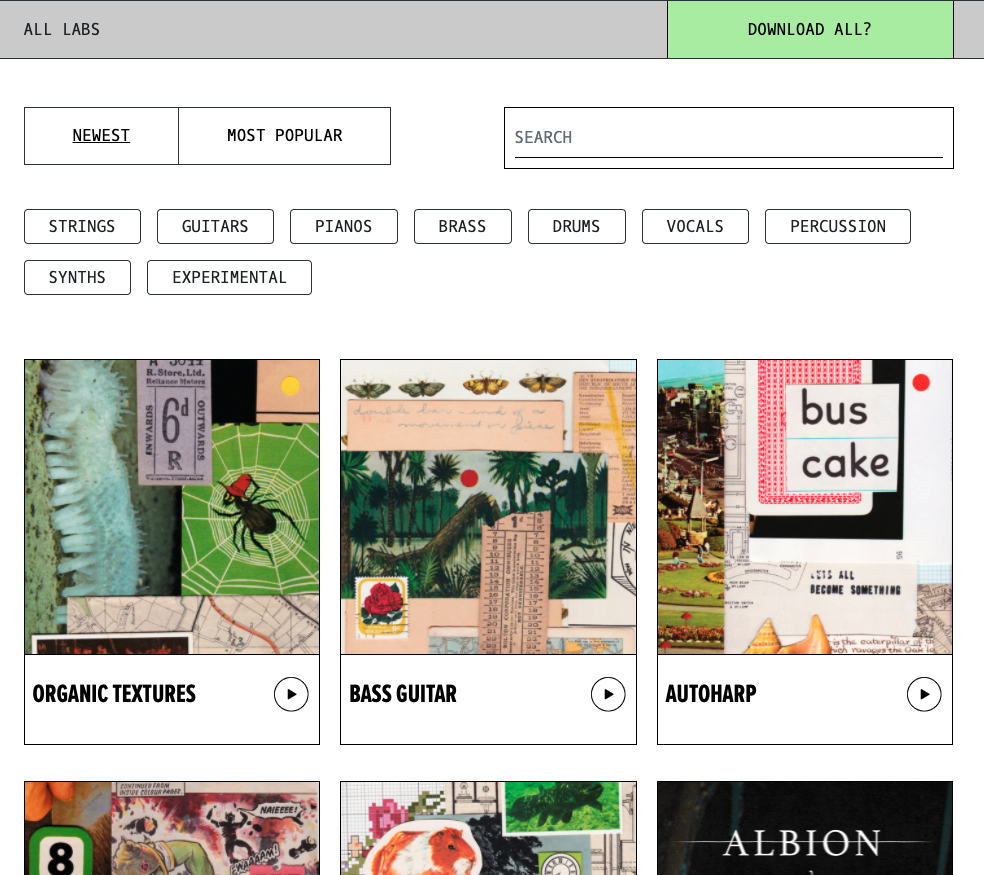Open the Albion artwork thumbnail
Image resolution: width=984 pixels, height=875 pixels.
click(805, 829)
